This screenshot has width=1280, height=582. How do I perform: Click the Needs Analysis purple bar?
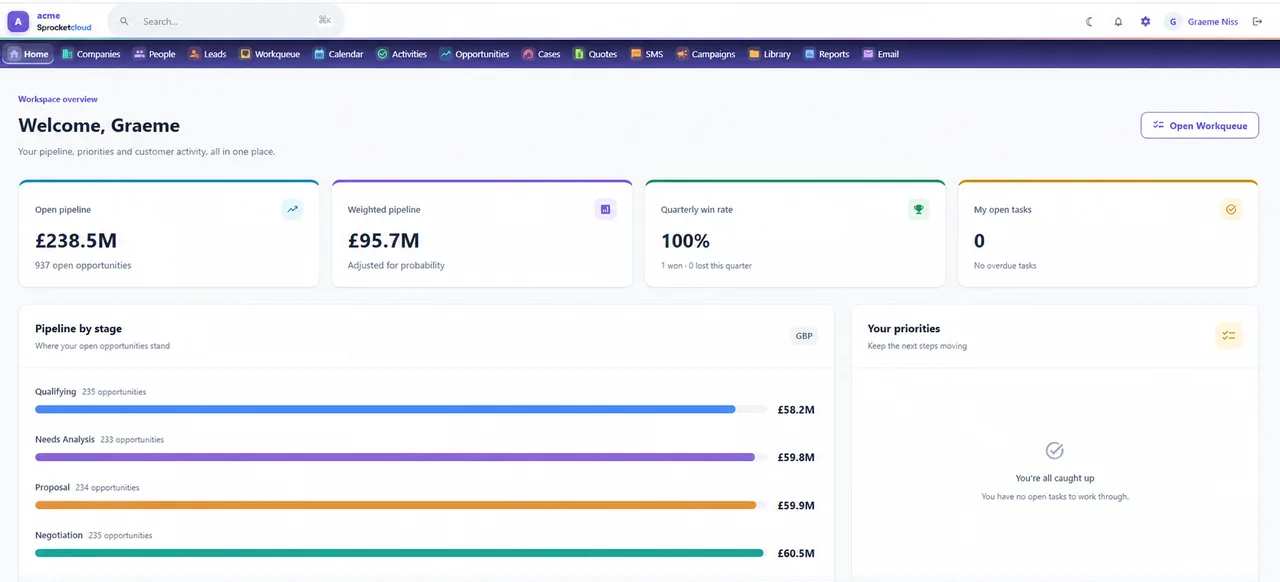click(395, 457)
